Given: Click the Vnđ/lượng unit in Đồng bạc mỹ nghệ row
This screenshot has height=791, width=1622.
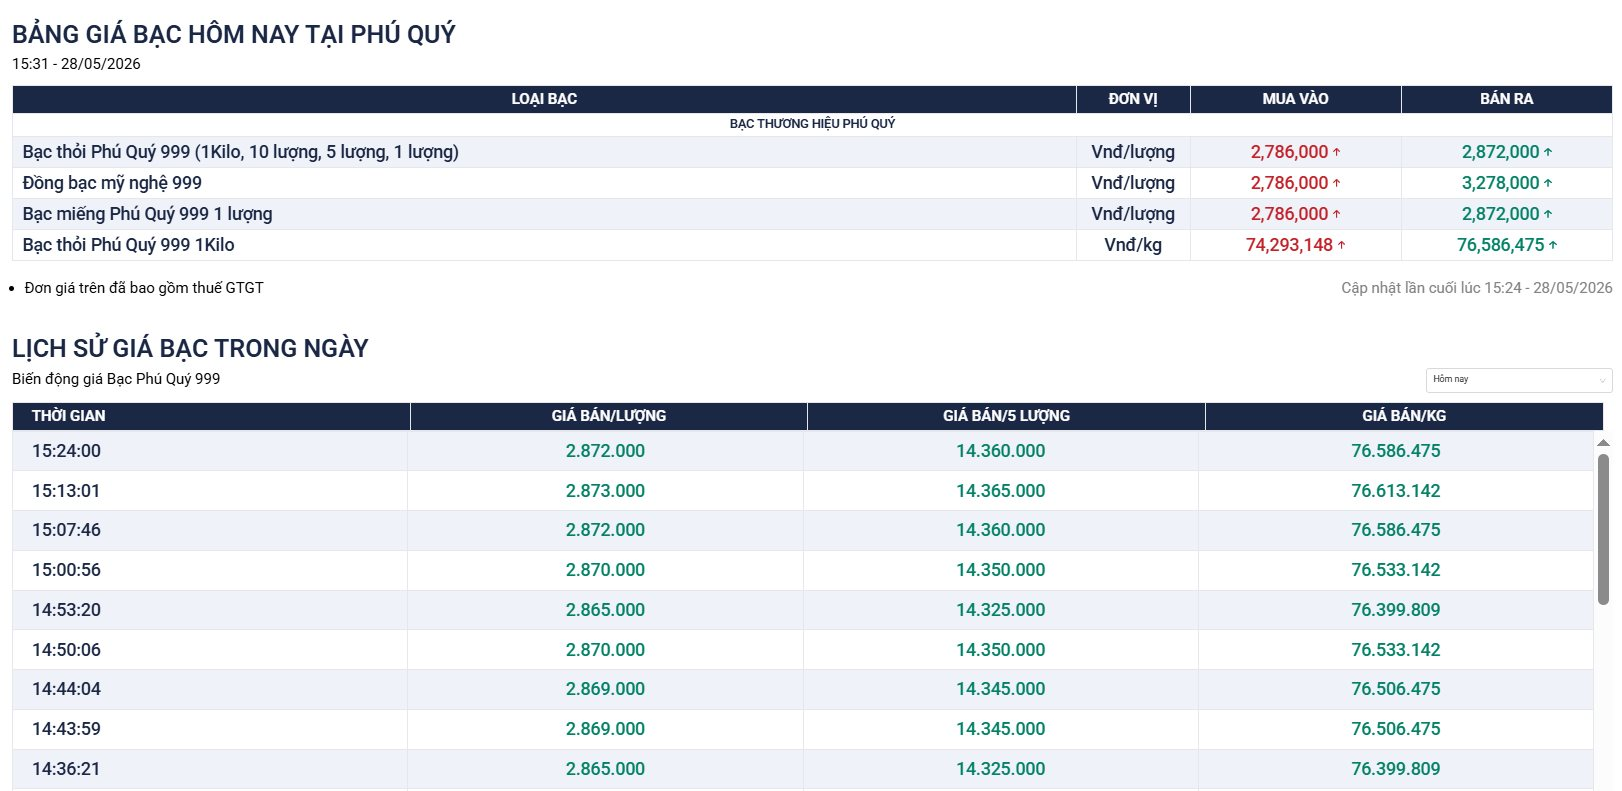Looking at the screenshot, I should [x=1133, y=183].
